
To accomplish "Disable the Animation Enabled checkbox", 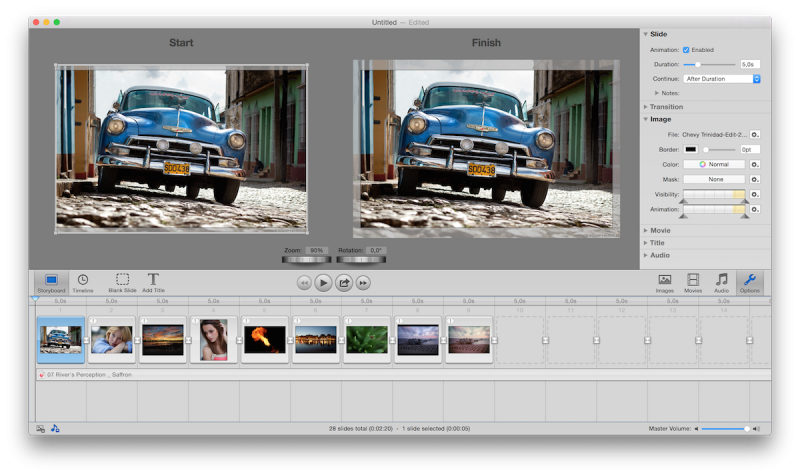I will [x=685, y=49].
